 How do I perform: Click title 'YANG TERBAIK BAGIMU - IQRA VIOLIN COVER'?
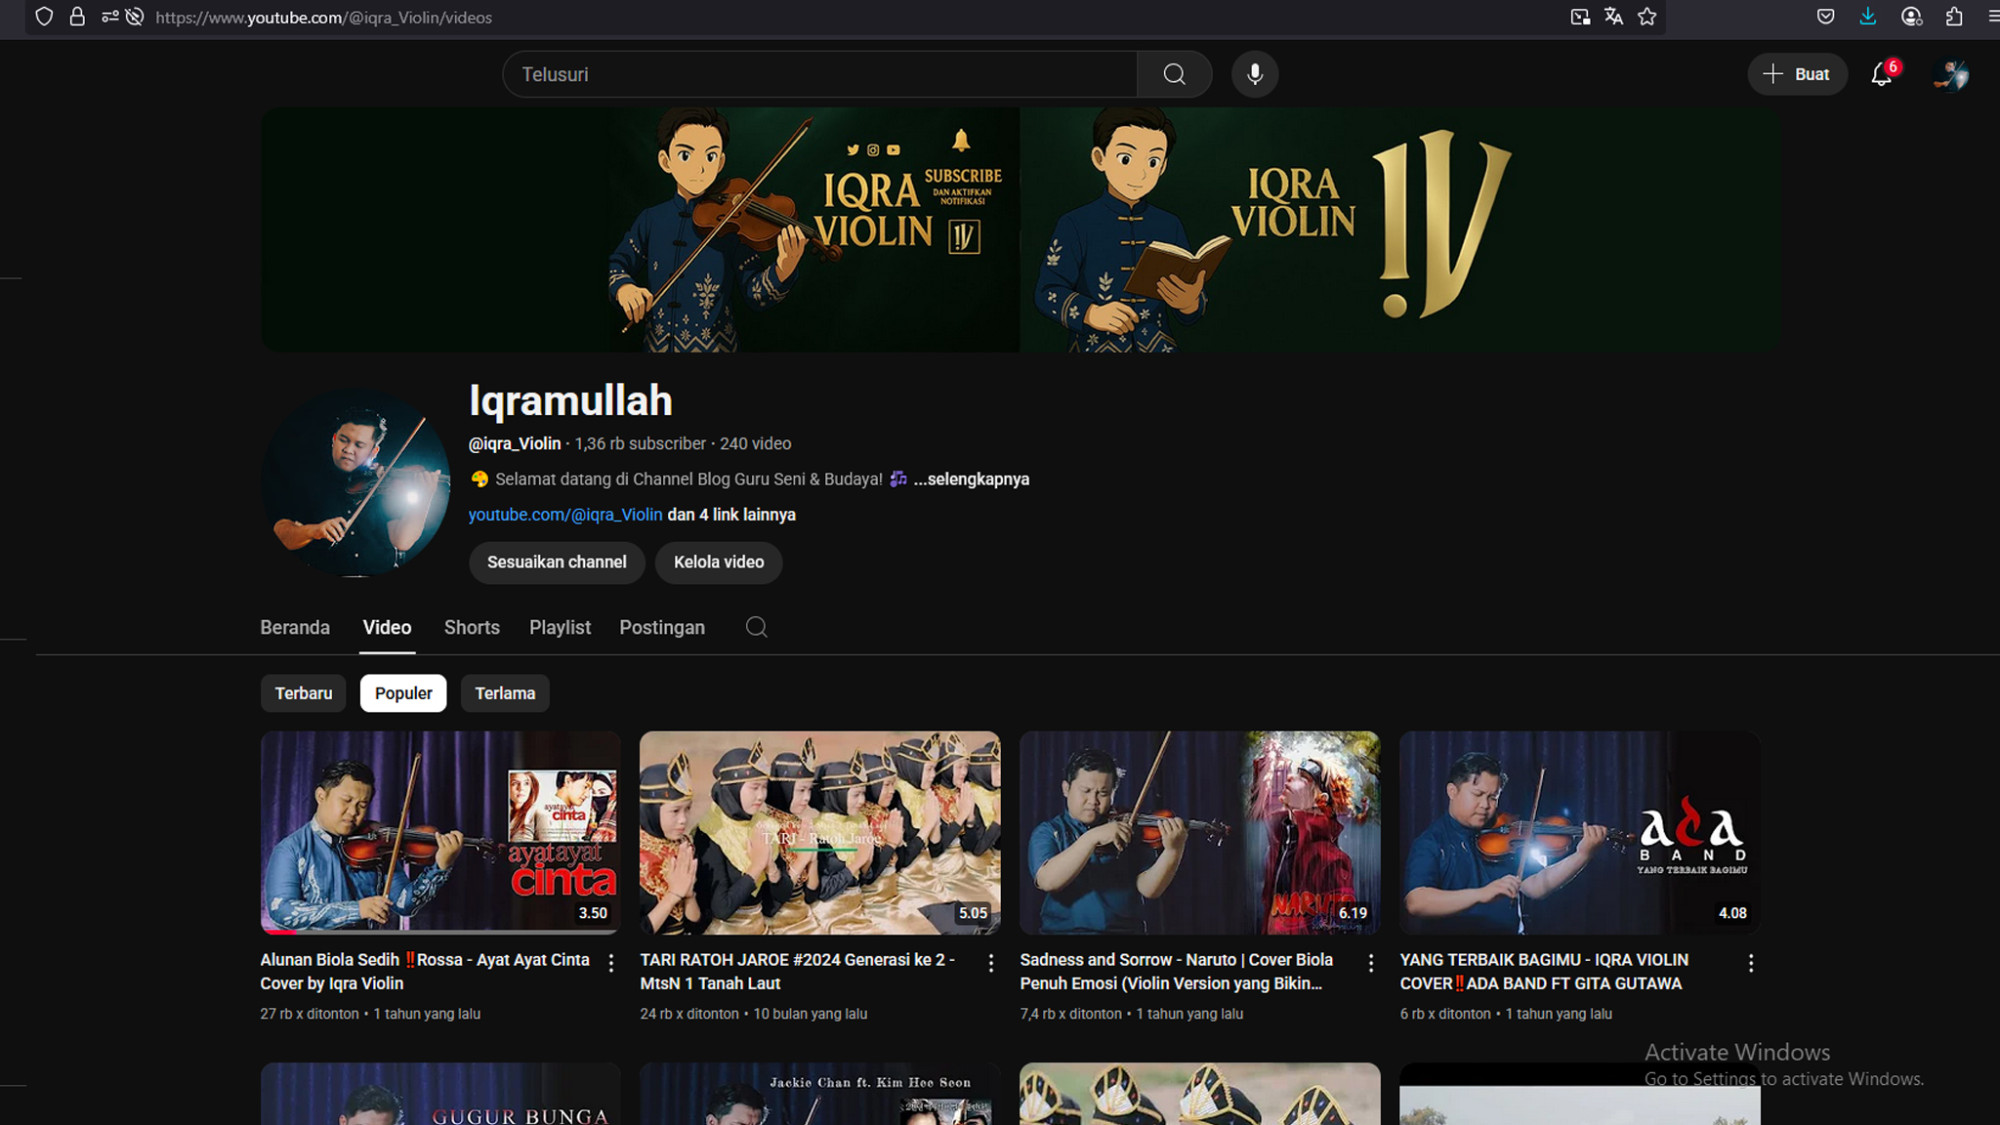click(1544, 971)
